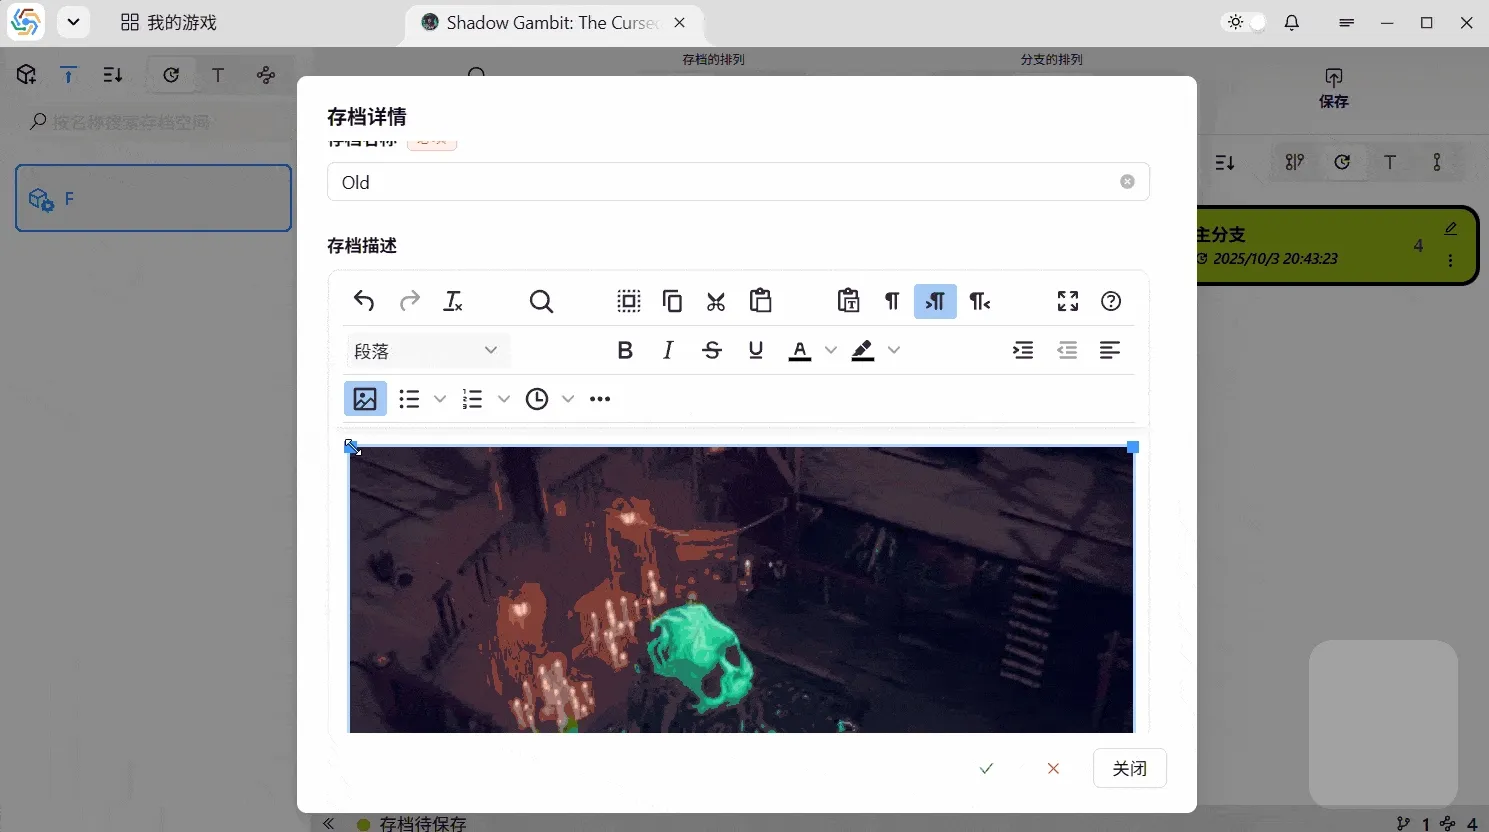
Task: Insert image using the picture icon
Action: click(365, 399)
